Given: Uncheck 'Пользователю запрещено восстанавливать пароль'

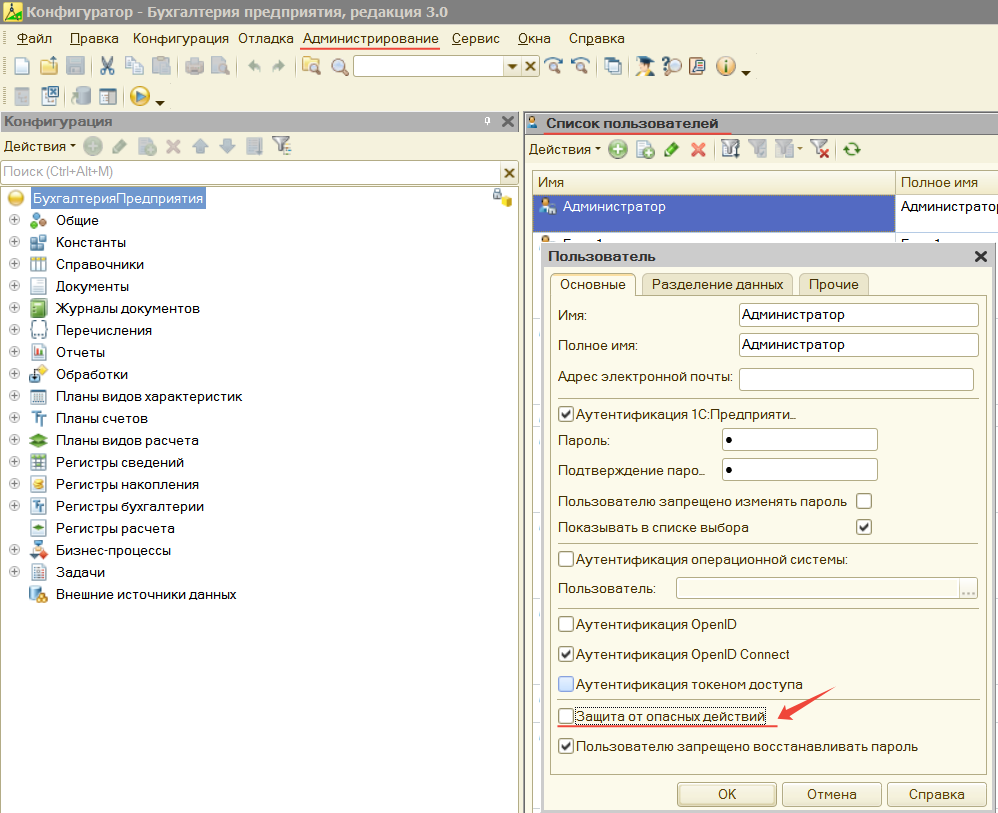Looking at the screenshot, I should click(565, 747).
